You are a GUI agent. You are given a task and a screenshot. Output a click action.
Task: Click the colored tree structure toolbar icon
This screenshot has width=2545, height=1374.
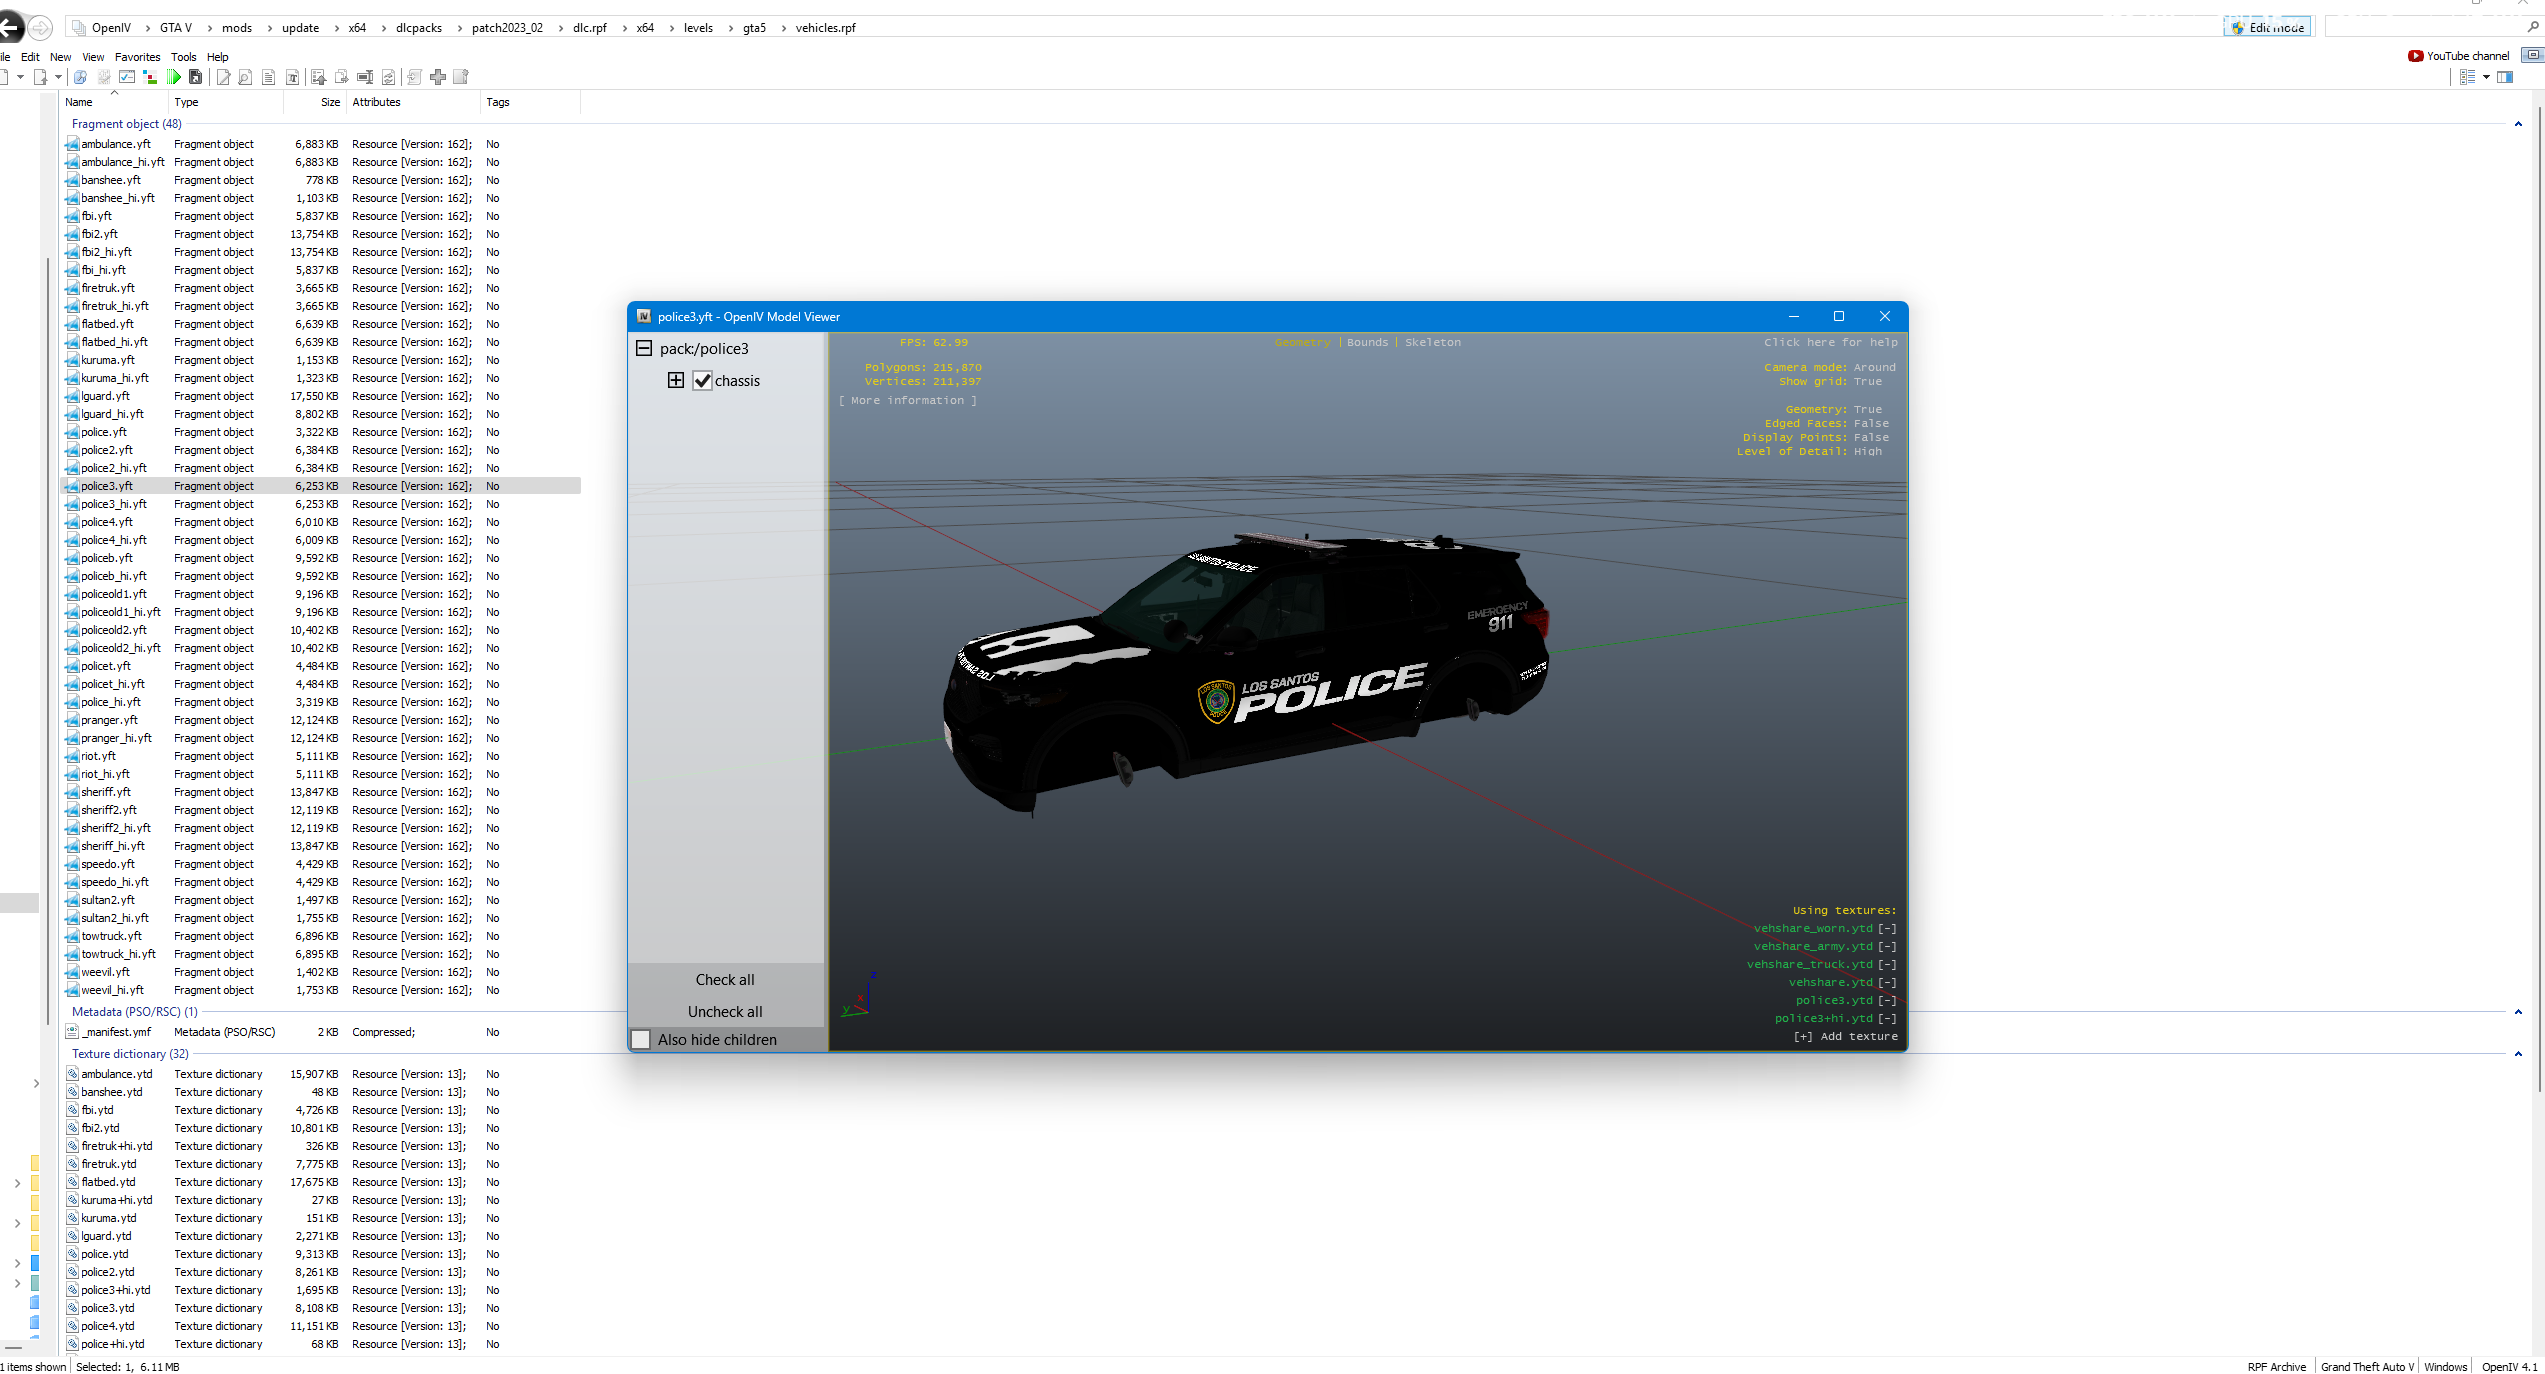click(x=150, y=77)
